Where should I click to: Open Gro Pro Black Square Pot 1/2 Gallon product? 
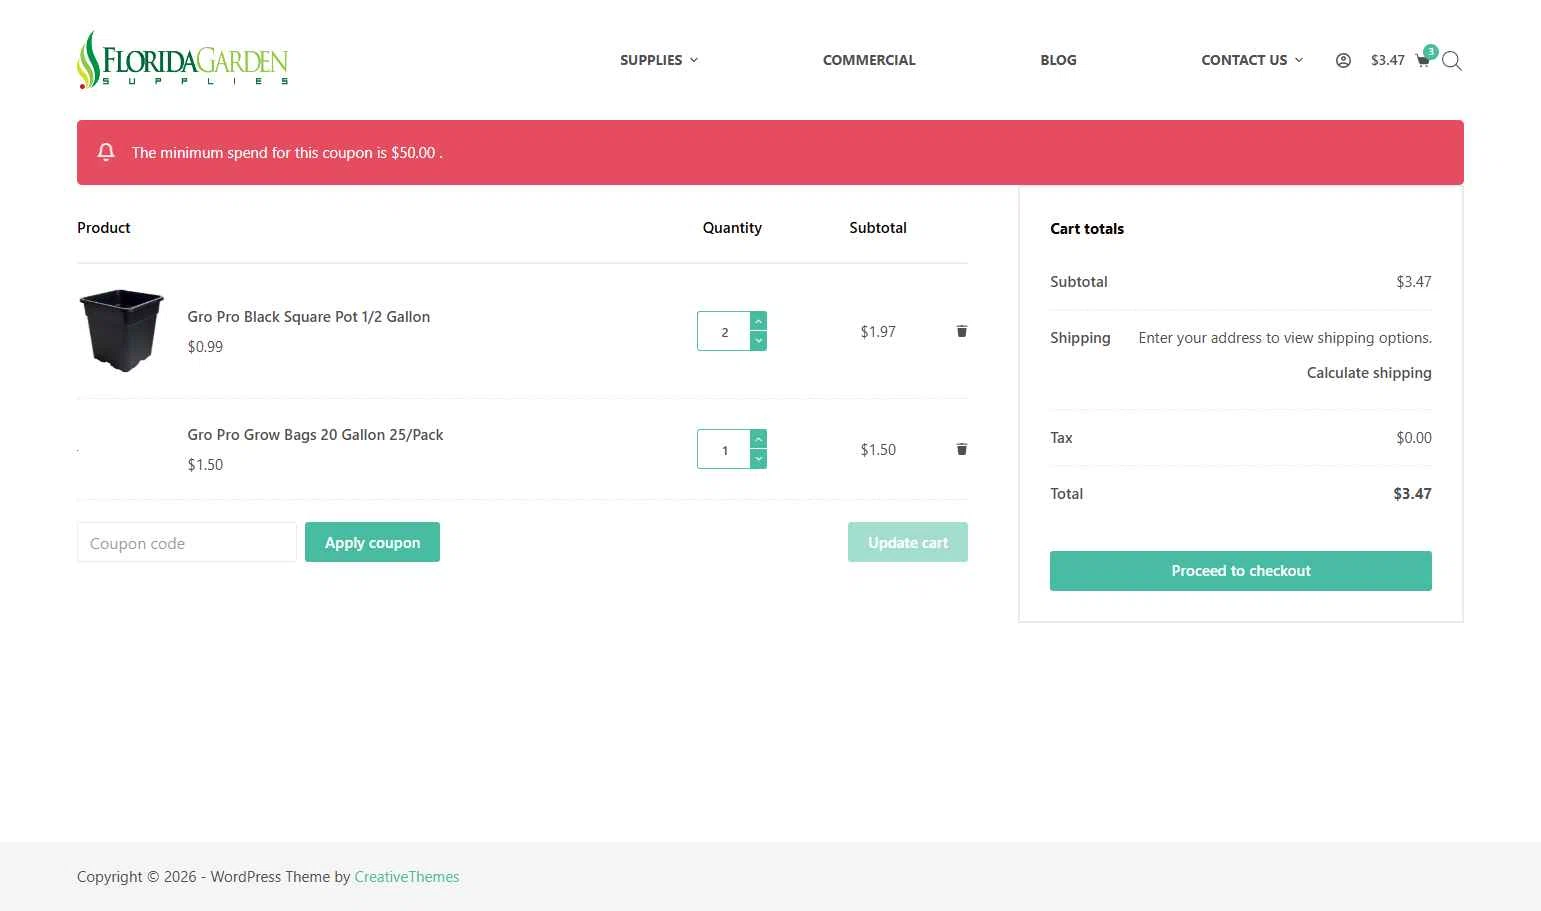pyautogui.click(x=309, y=317)
